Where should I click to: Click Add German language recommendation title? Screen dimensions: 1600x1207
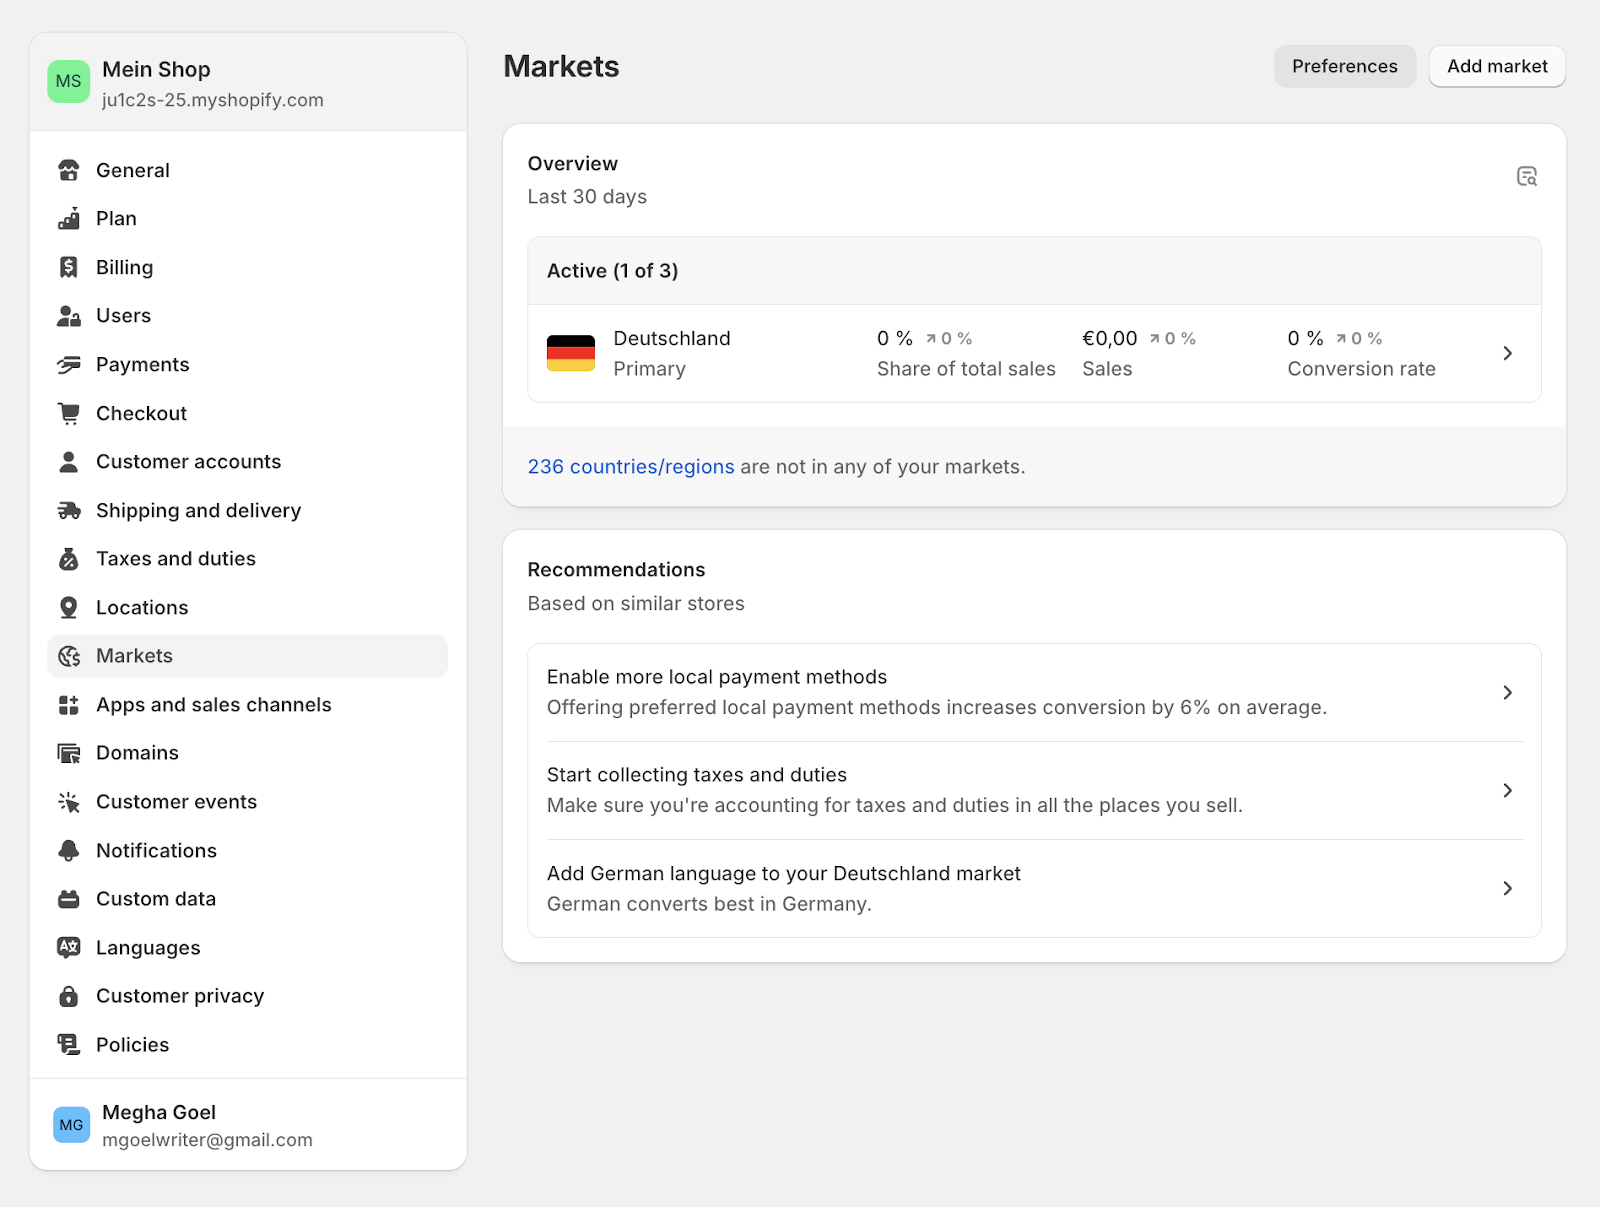pyautogui.click(x=784, y=873)
